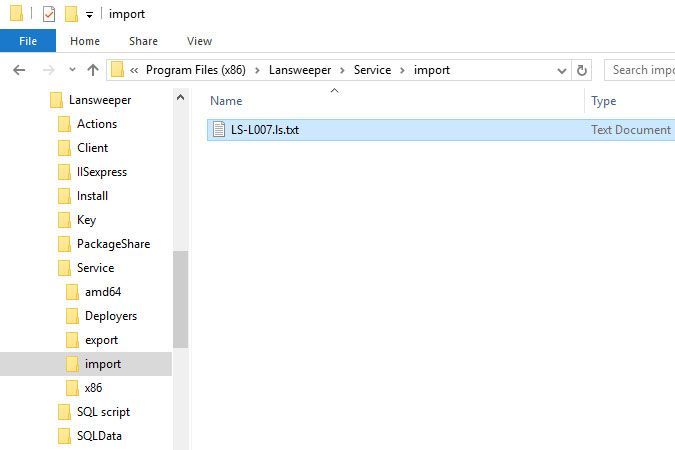Select the Deployers folder in navigation tree
Viewport: 675px width, 450px height.
pyautogui.click(x=110, y=316)
